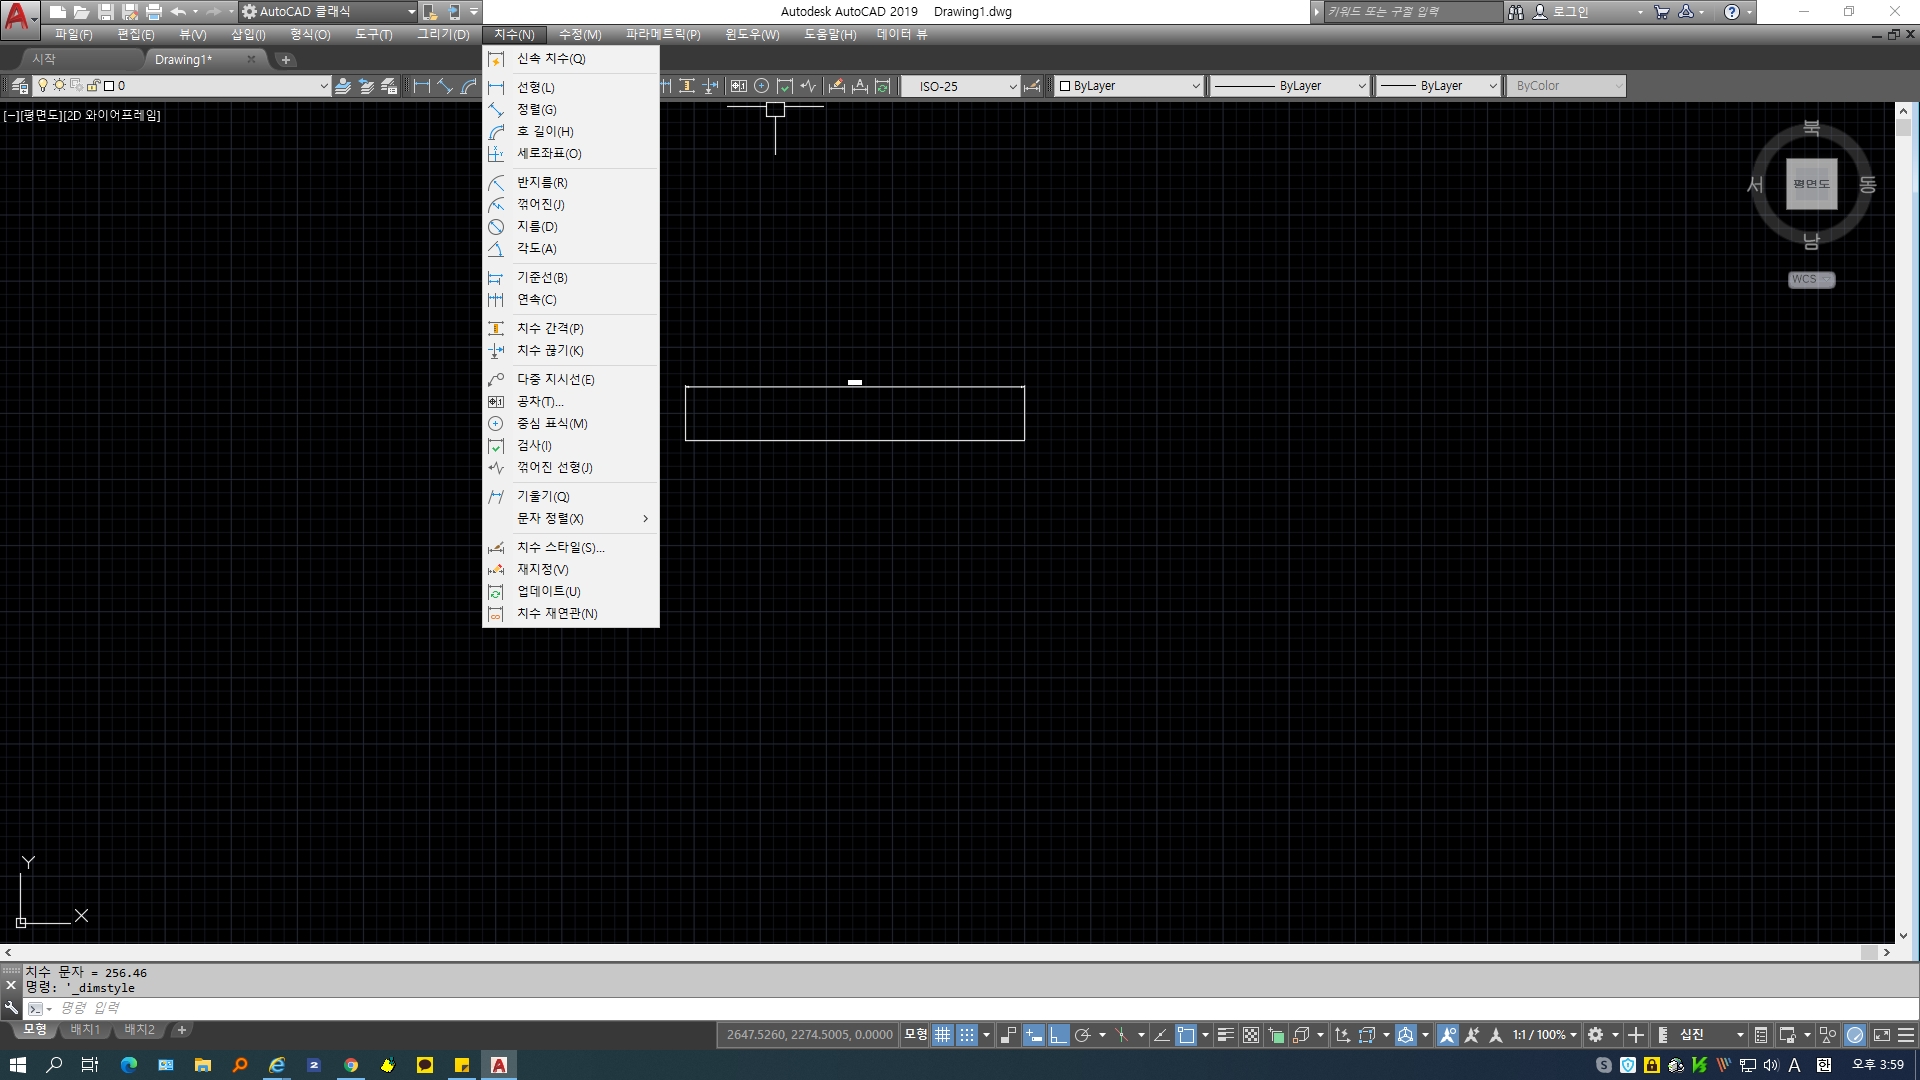Save the drawing with the disk icon
Screen dimensions: 1920x1080
click(106, 12)
